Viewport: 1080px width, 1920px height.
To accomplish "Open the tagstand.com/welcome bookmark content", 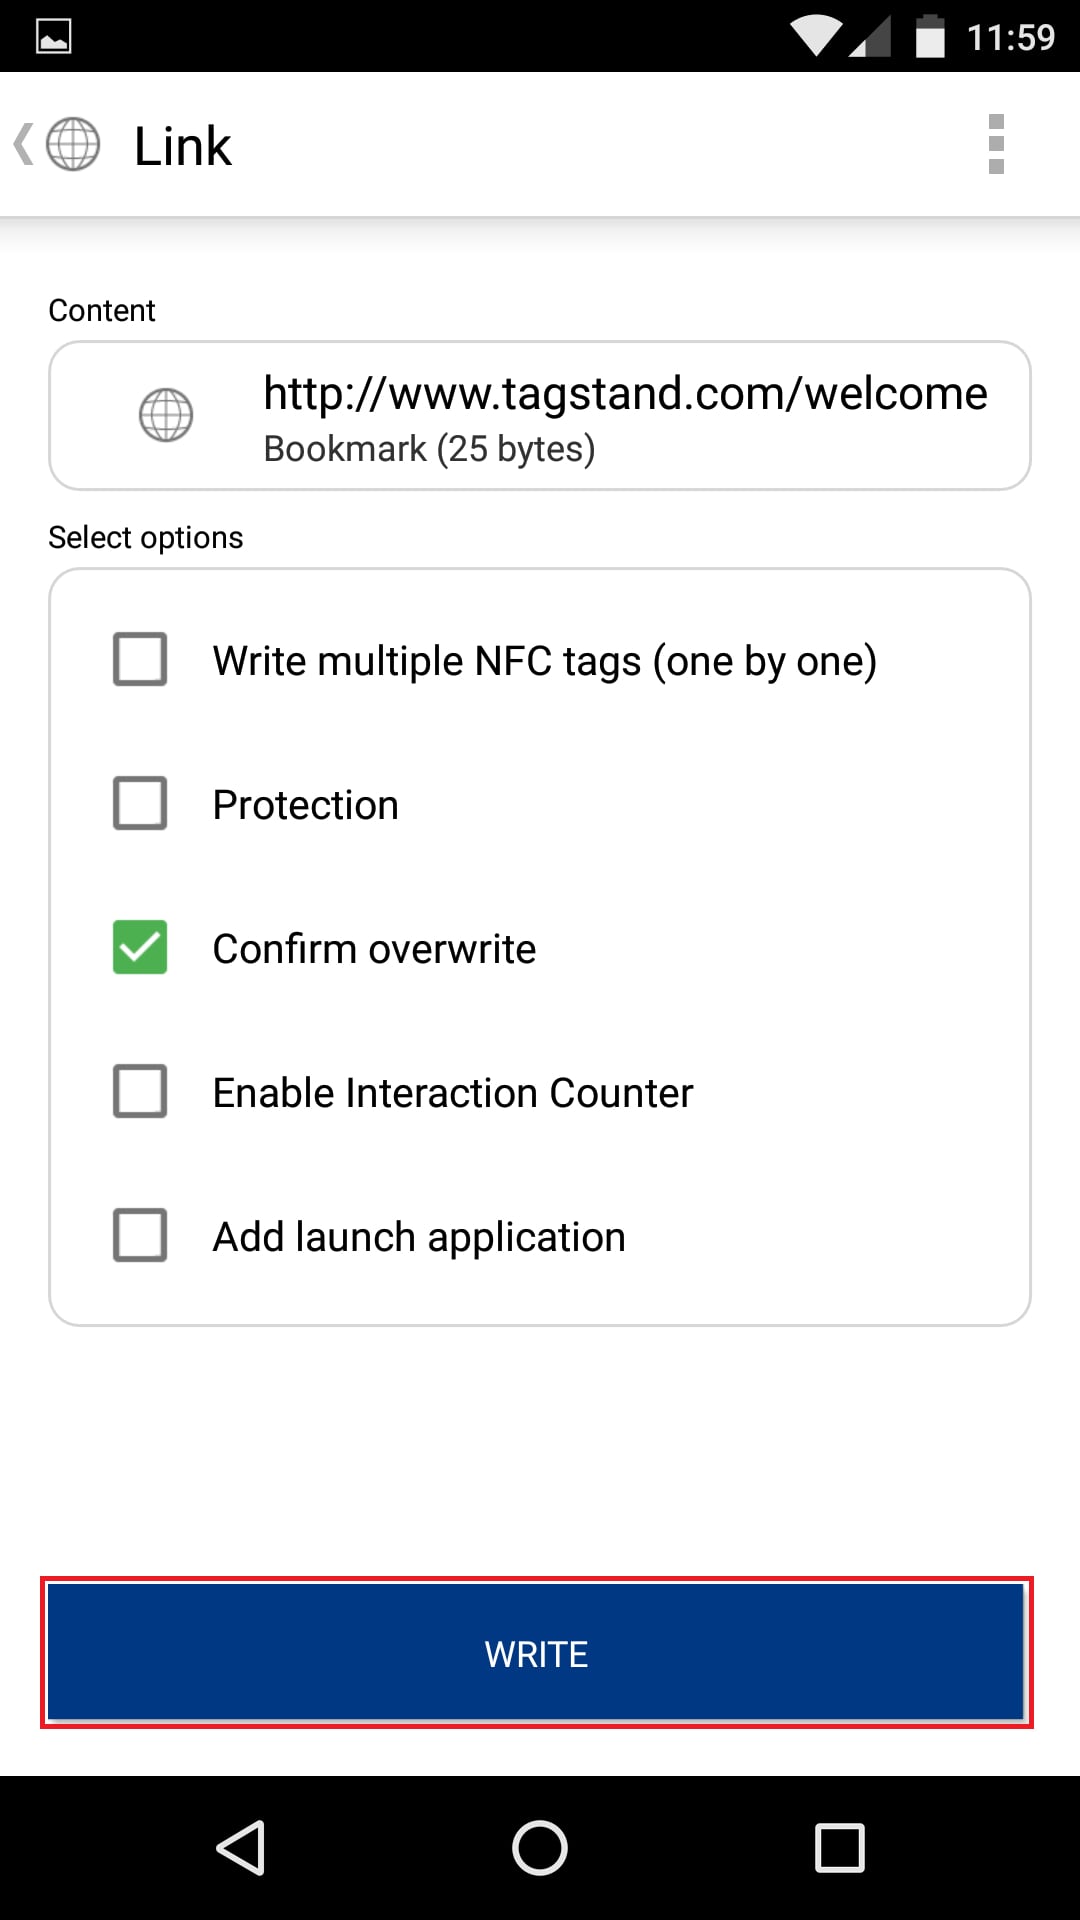I will point(540,416).
